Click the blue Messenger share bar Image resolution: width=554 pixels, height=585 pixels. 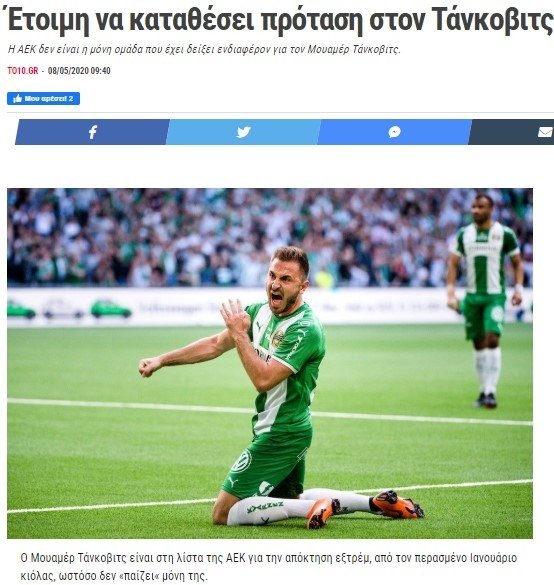(x=394, y=132)
